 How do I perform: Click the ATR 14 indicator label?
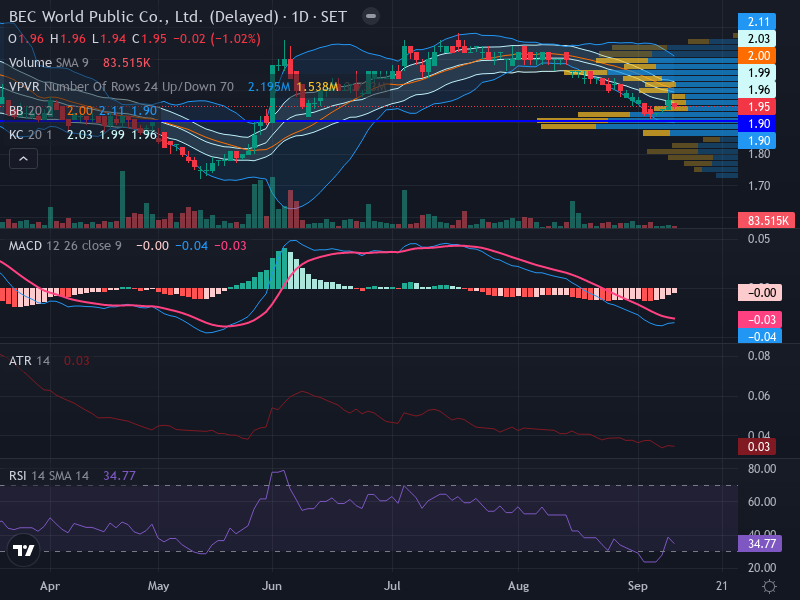pos(30,361)
